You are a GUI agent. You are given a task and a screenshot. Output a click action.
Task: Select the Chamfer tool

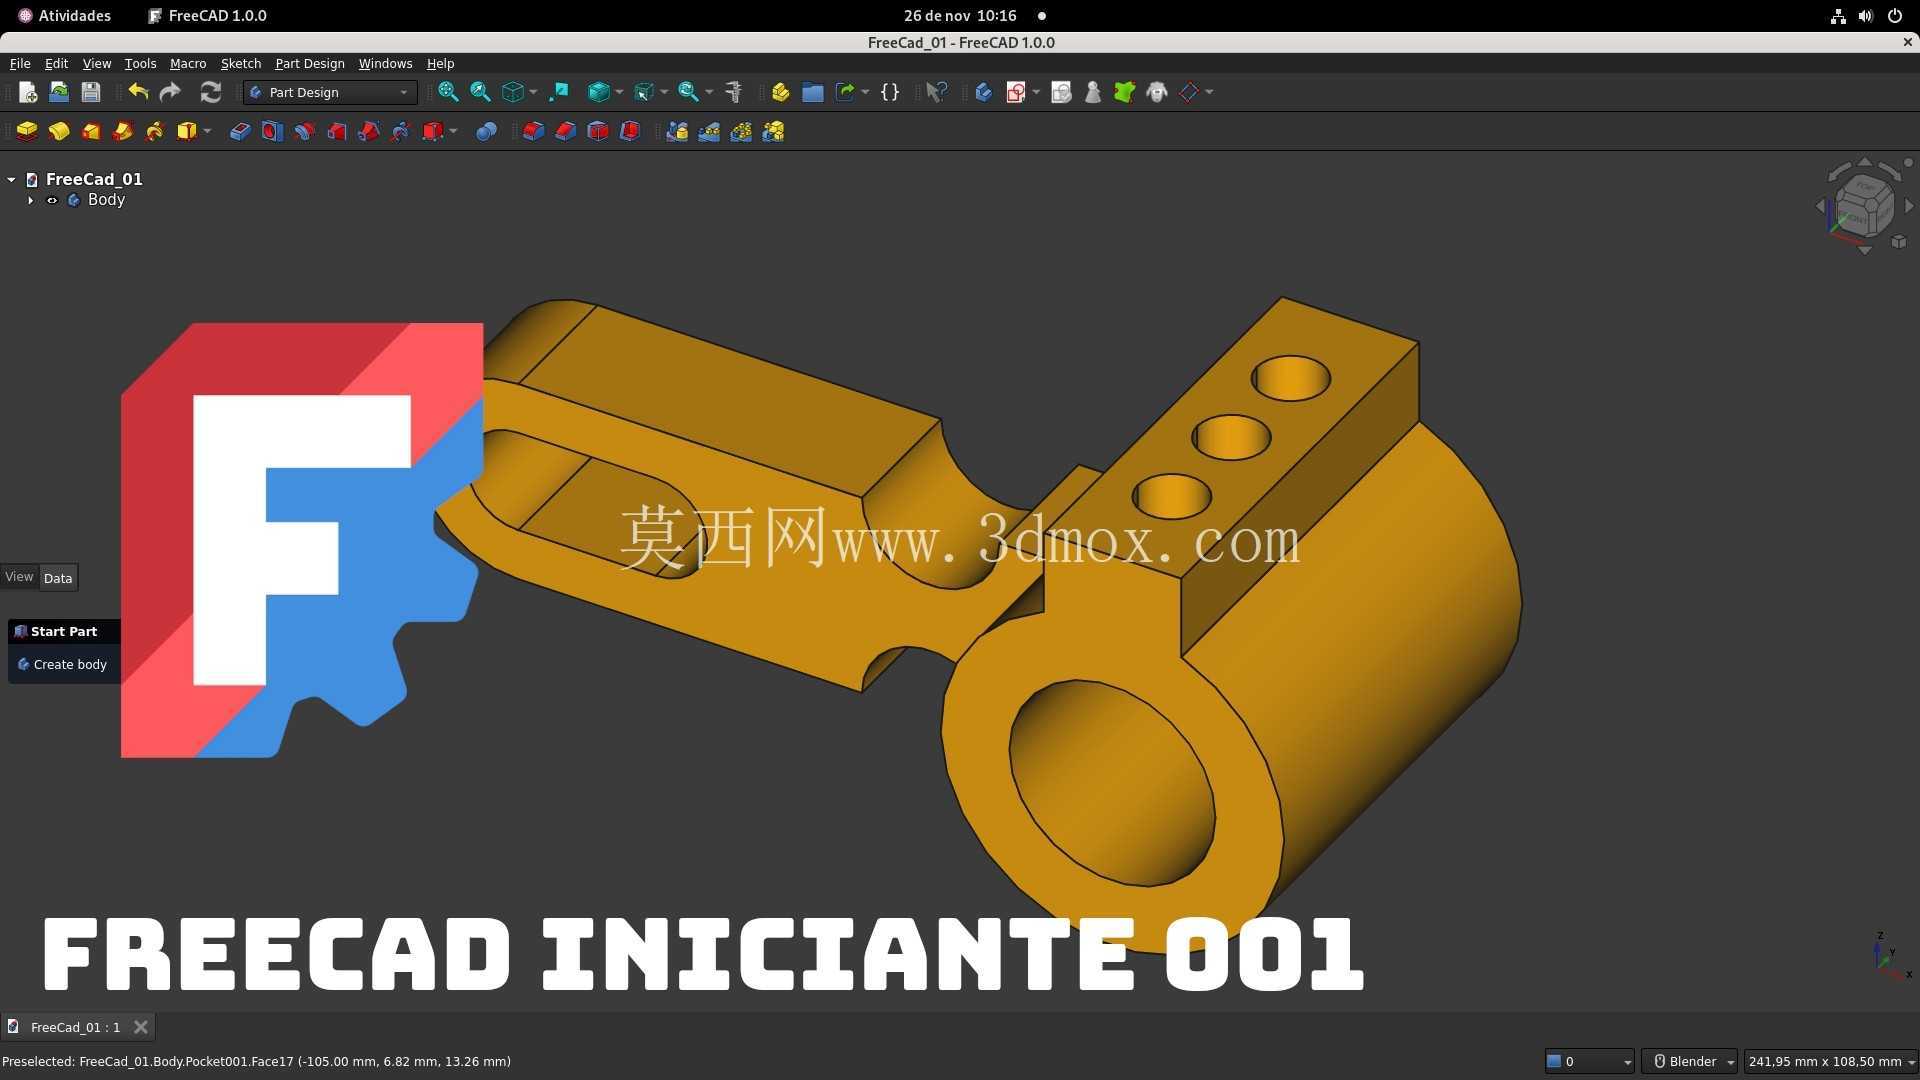pos(565,131)
